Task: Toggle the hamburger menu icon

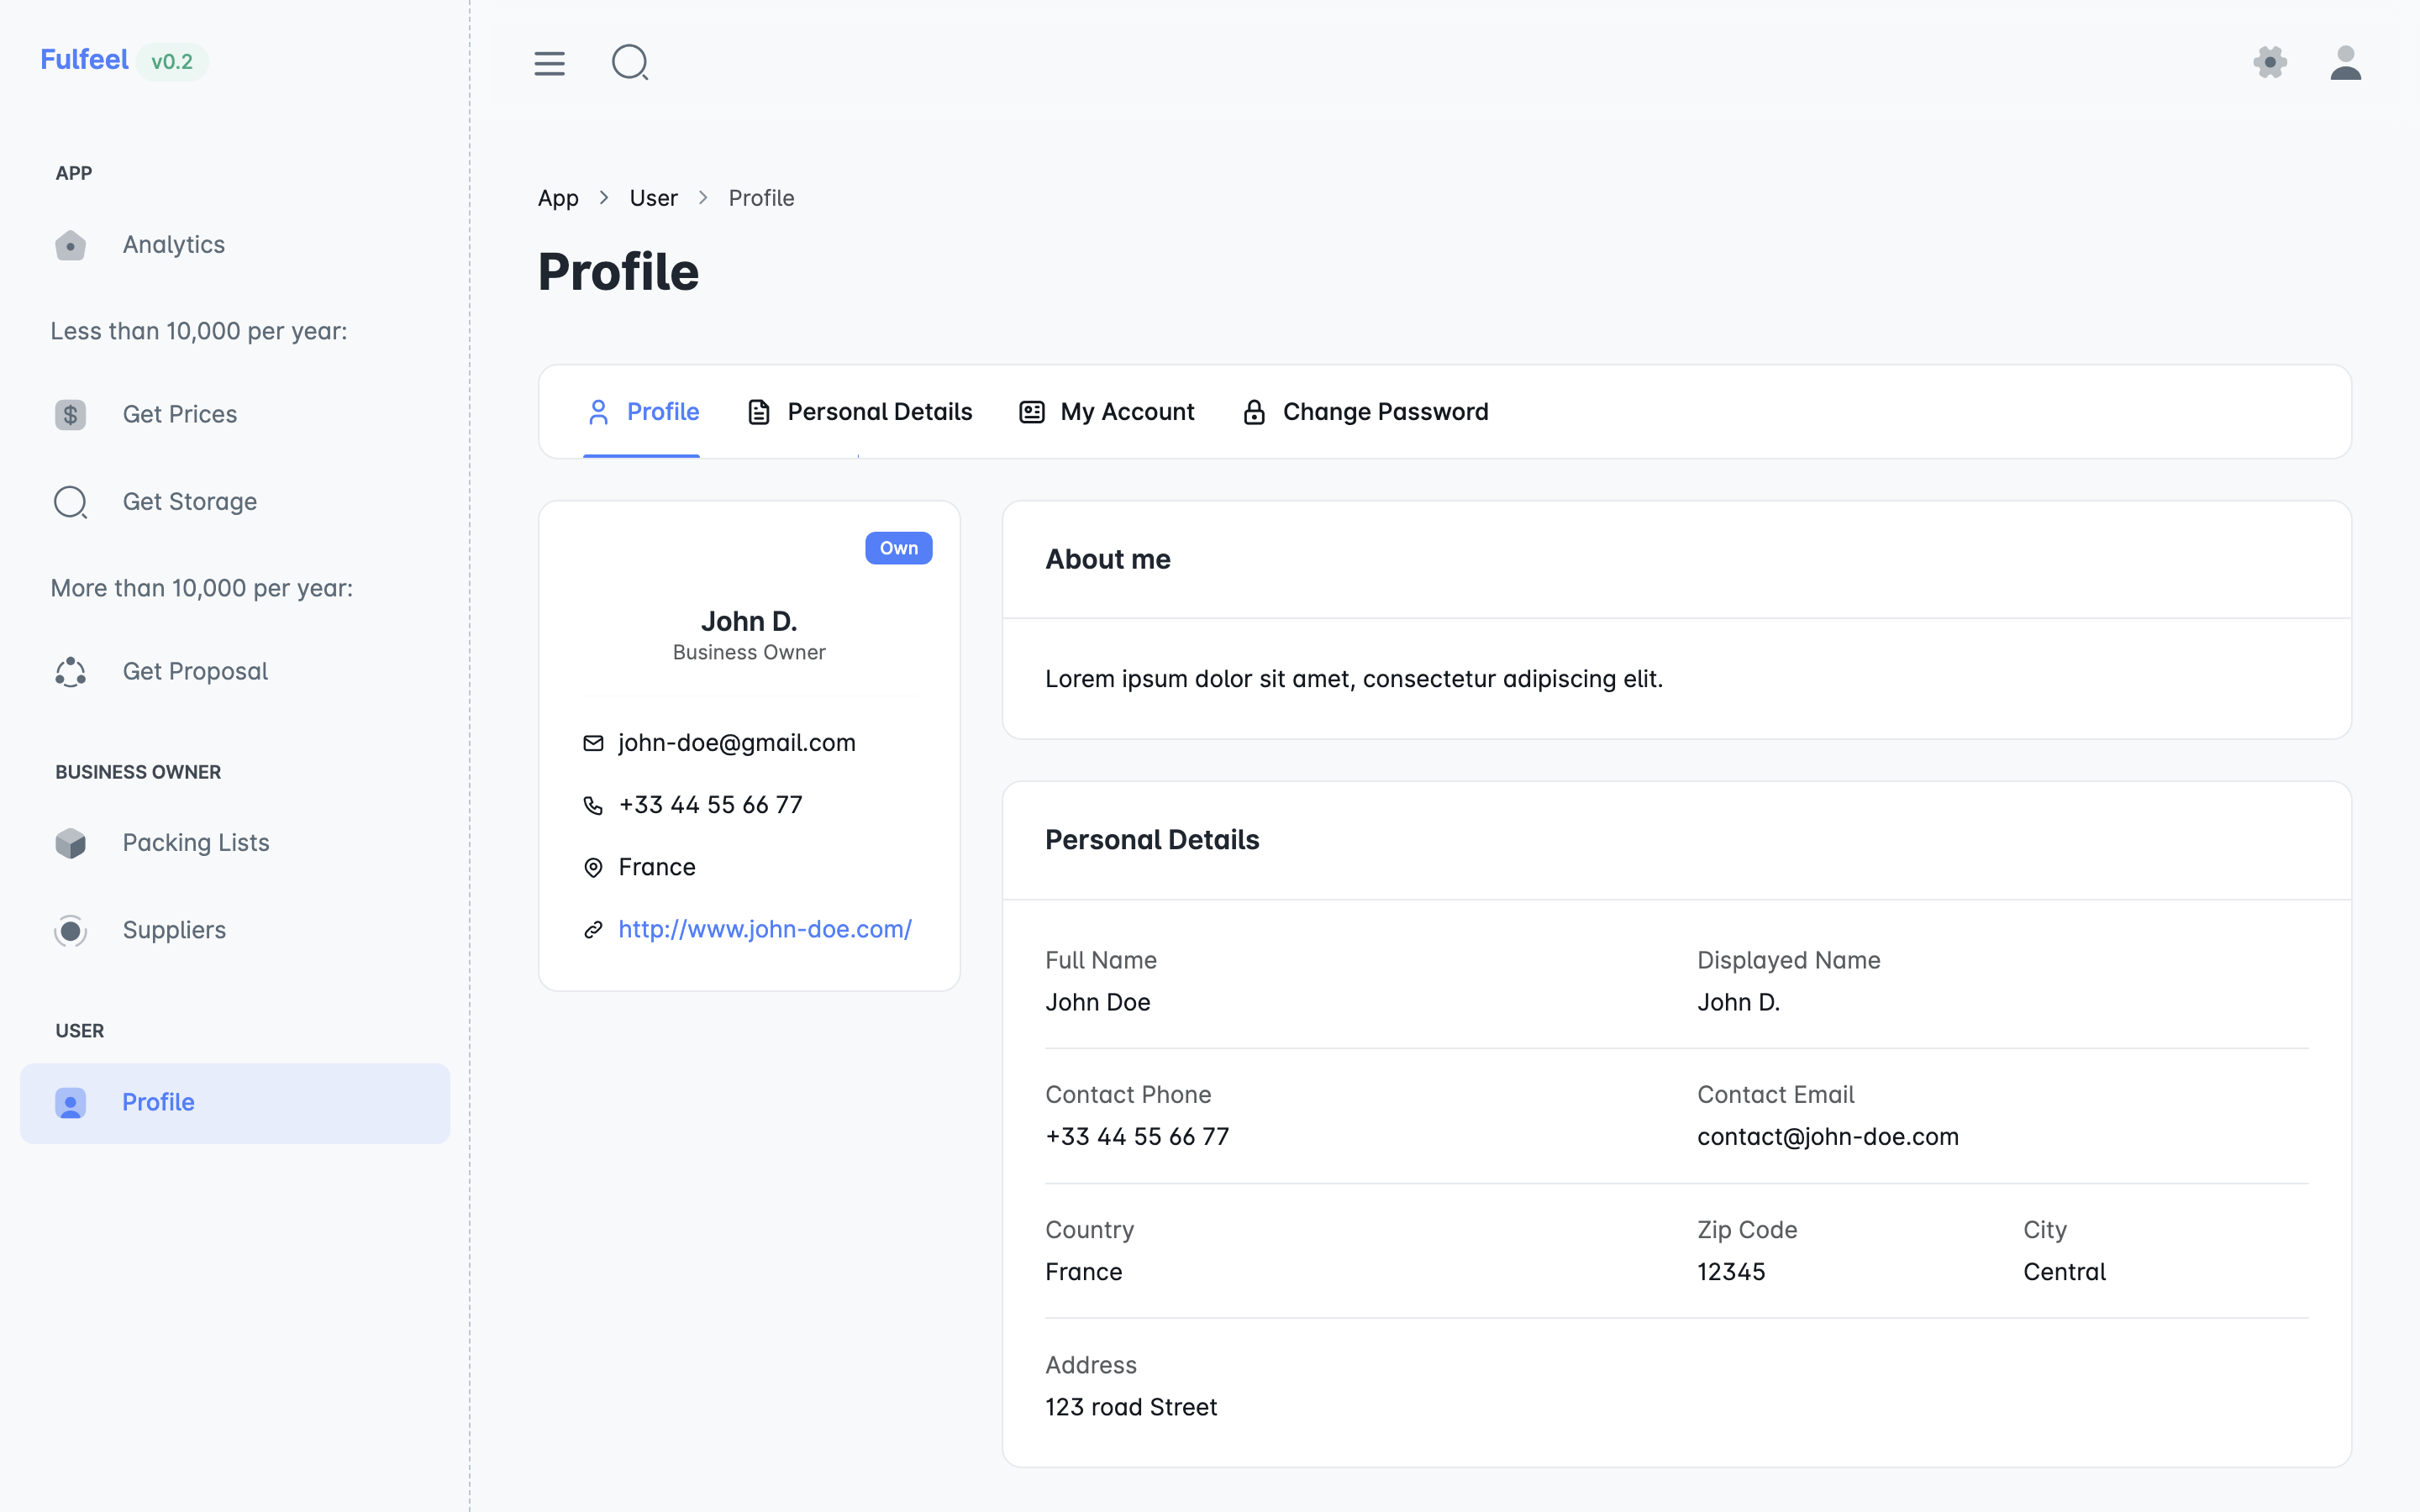Action: [x=549, y=63]
